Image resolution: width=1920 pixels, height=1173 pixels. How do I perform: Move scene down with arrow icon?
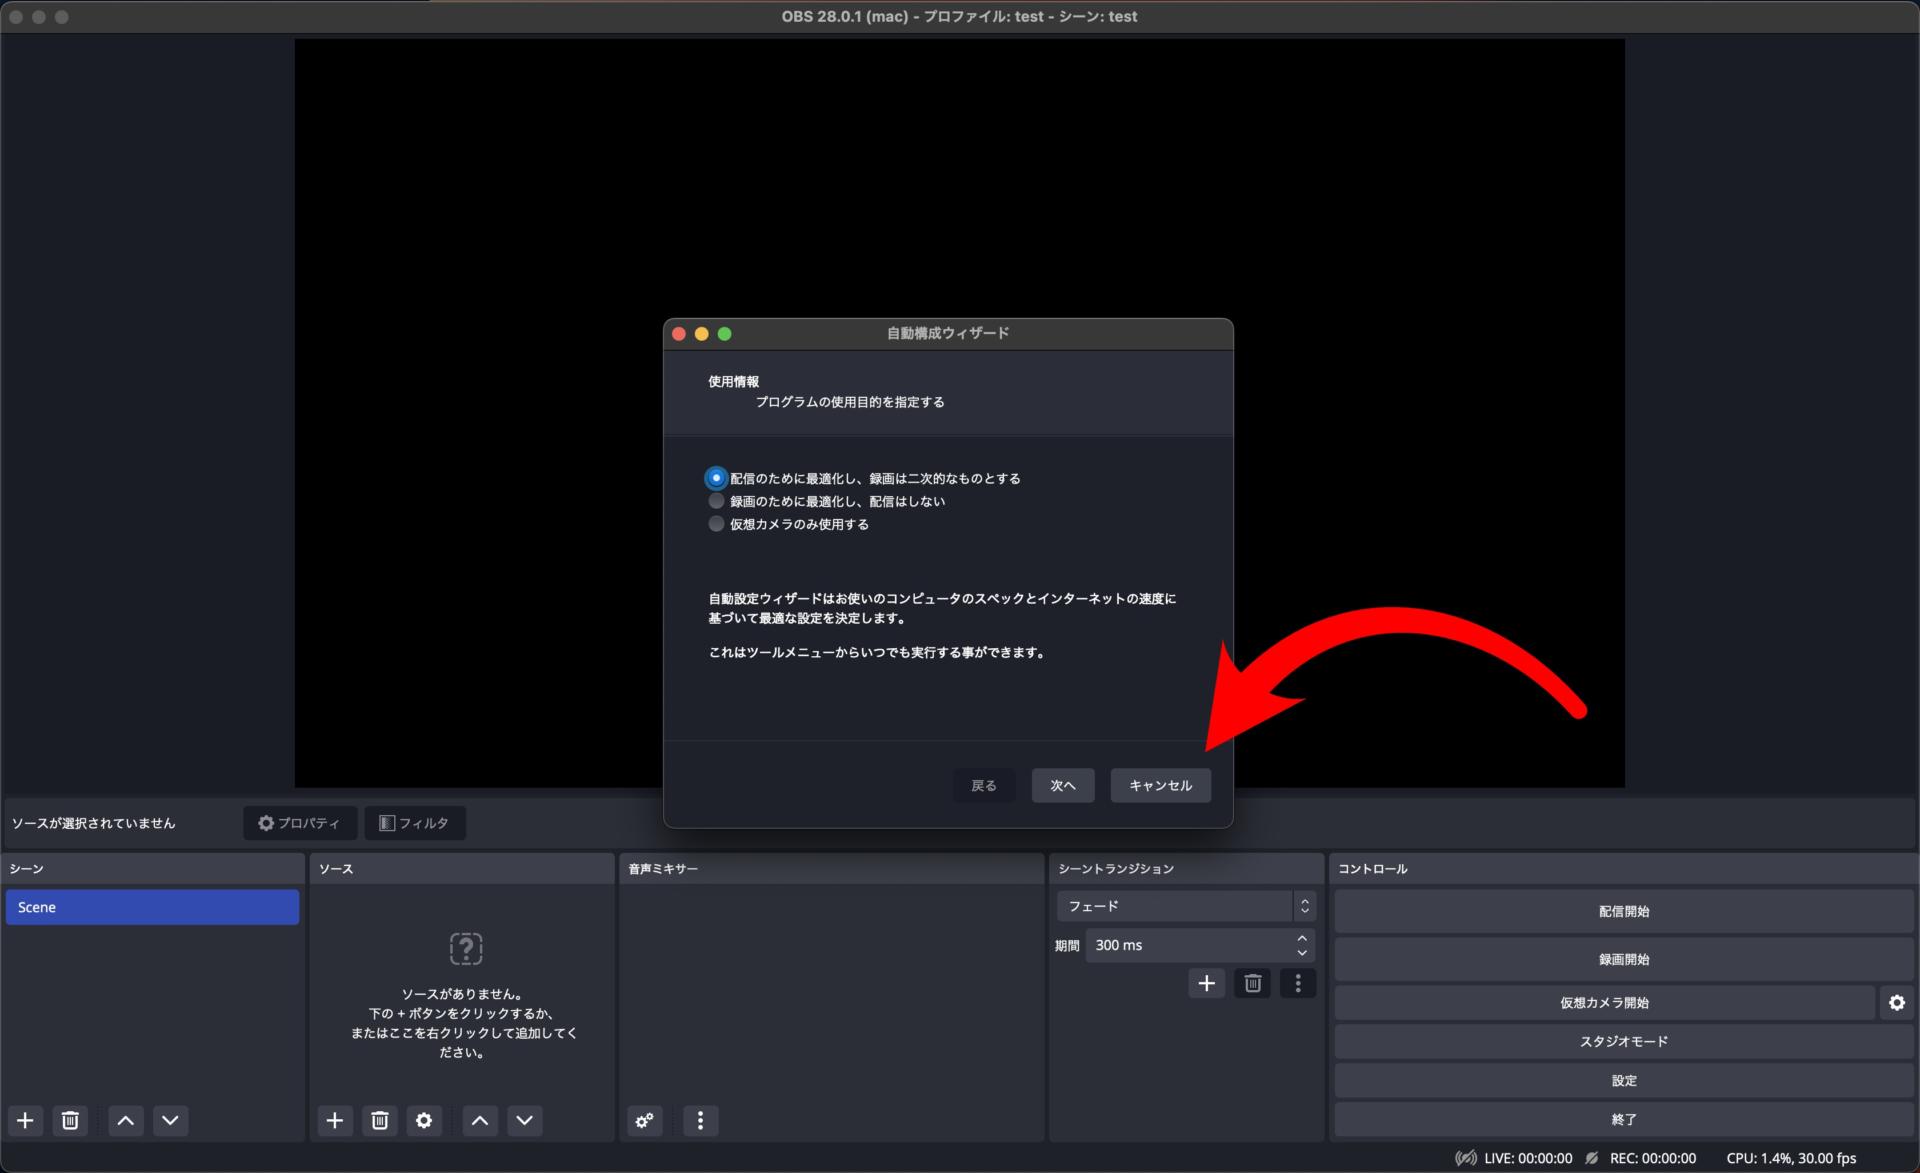pyautogui.click(x=170, y=1120)
